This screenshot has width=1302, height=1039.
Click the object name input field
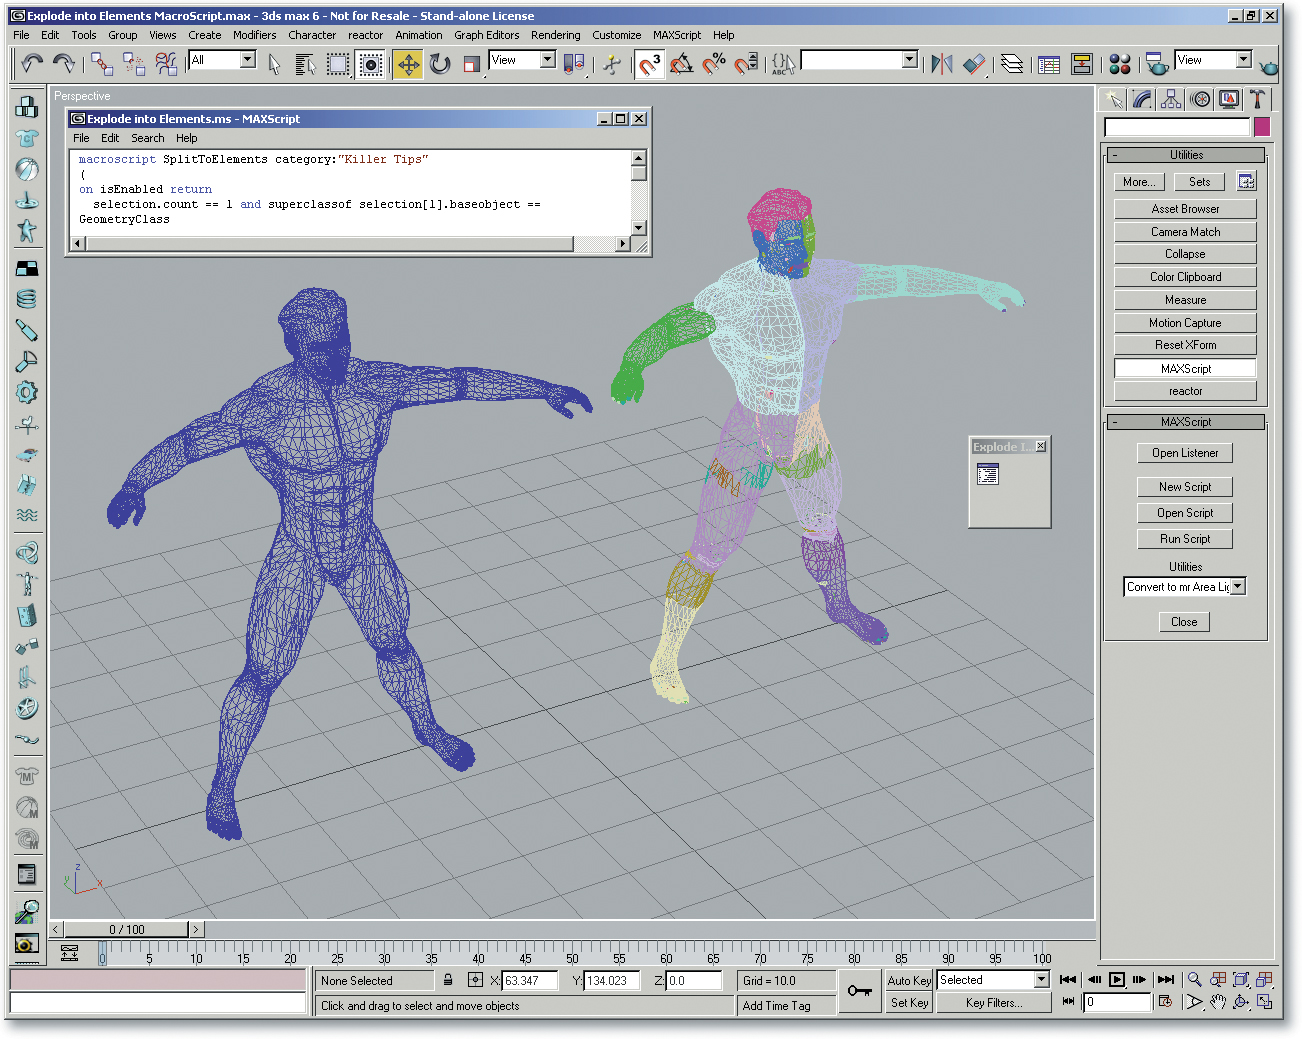click(1177, 127)
